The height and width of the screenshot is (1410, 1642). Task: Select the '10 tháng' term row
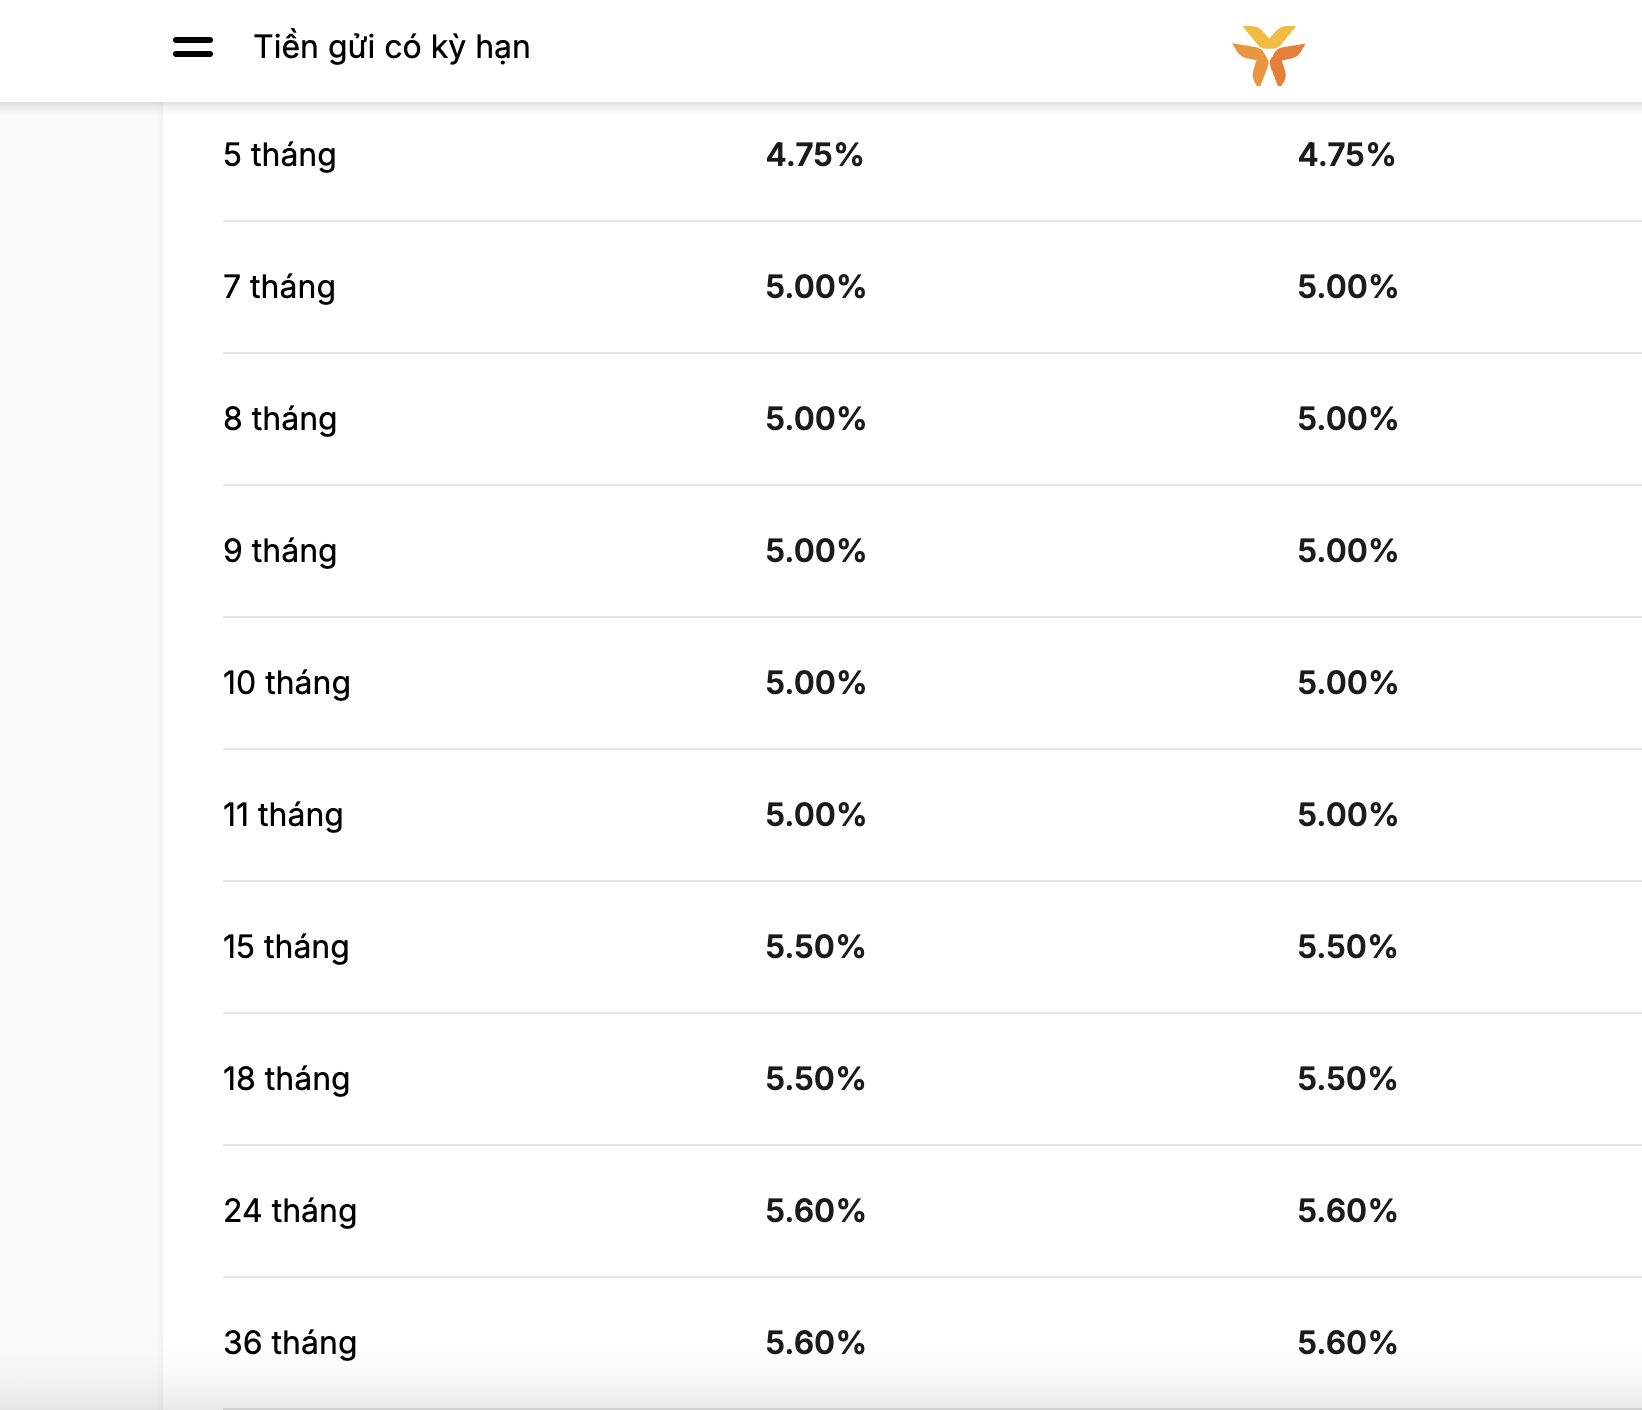pos(287,682)
